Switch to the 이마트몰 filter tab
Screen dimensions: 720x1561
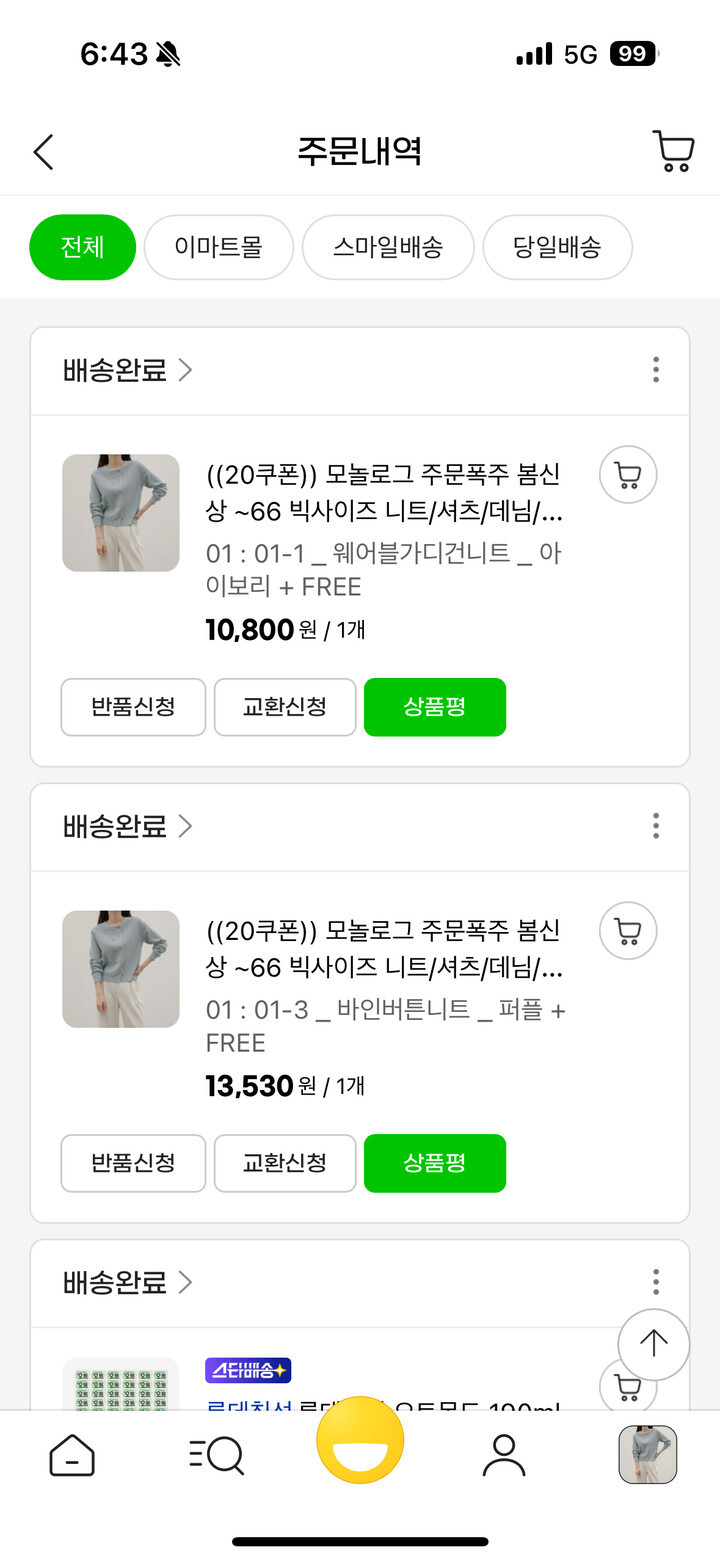218,247
